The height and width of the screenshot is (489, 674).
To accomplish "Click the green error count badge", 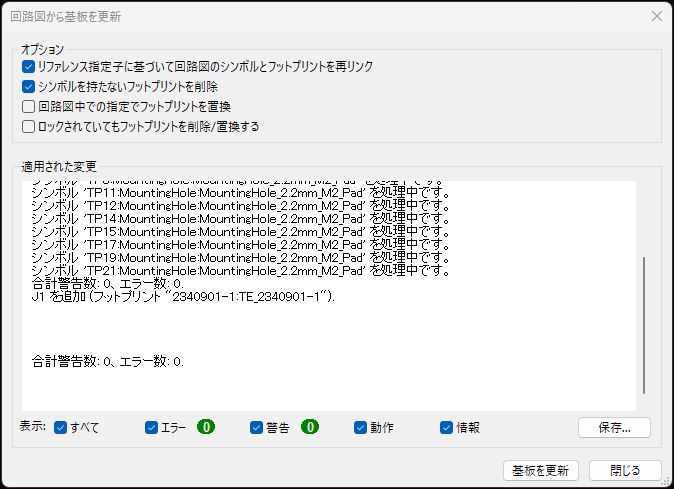I will (206, 427).
